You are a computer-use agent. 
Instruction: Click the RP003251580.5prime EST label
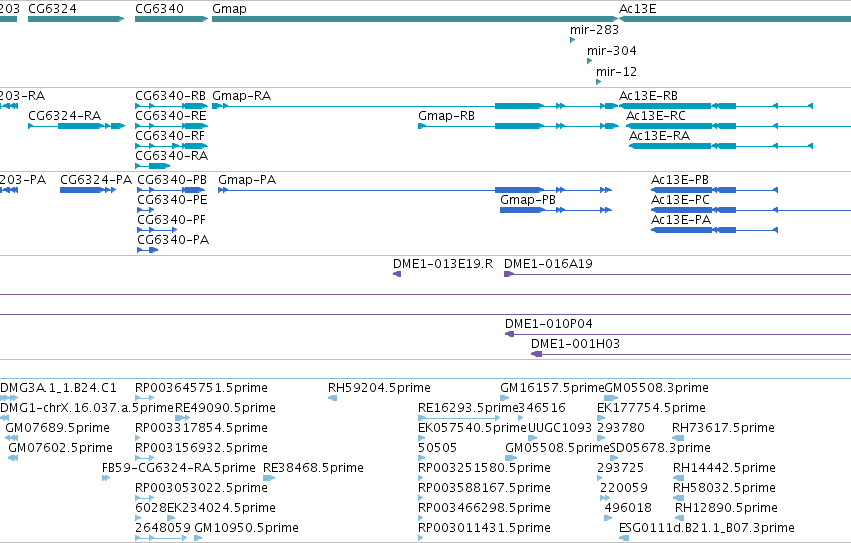[484, 468]
